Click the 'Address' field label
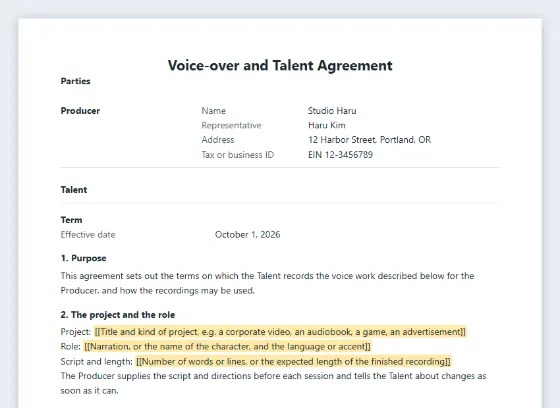The width and height of the screenshot is (560, 408). (x=218, y=140)
